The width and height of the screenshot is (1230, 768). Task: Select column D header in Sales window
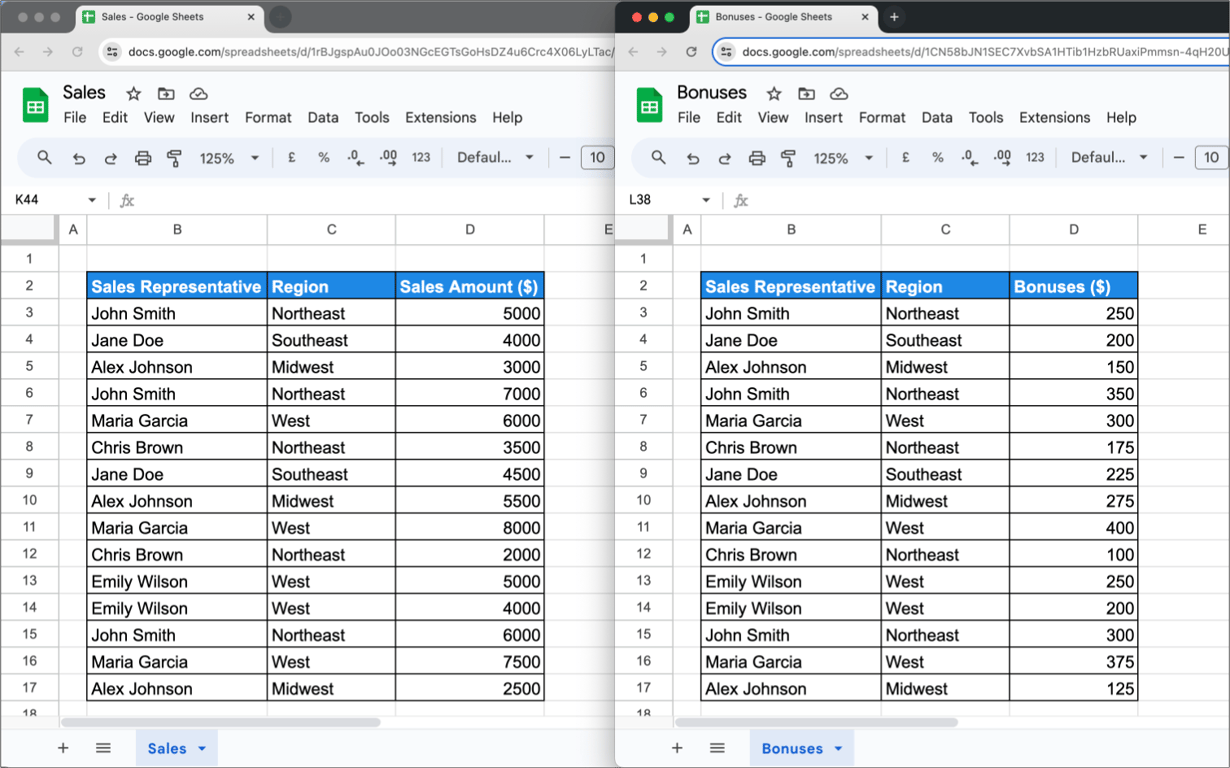(470, 230)
